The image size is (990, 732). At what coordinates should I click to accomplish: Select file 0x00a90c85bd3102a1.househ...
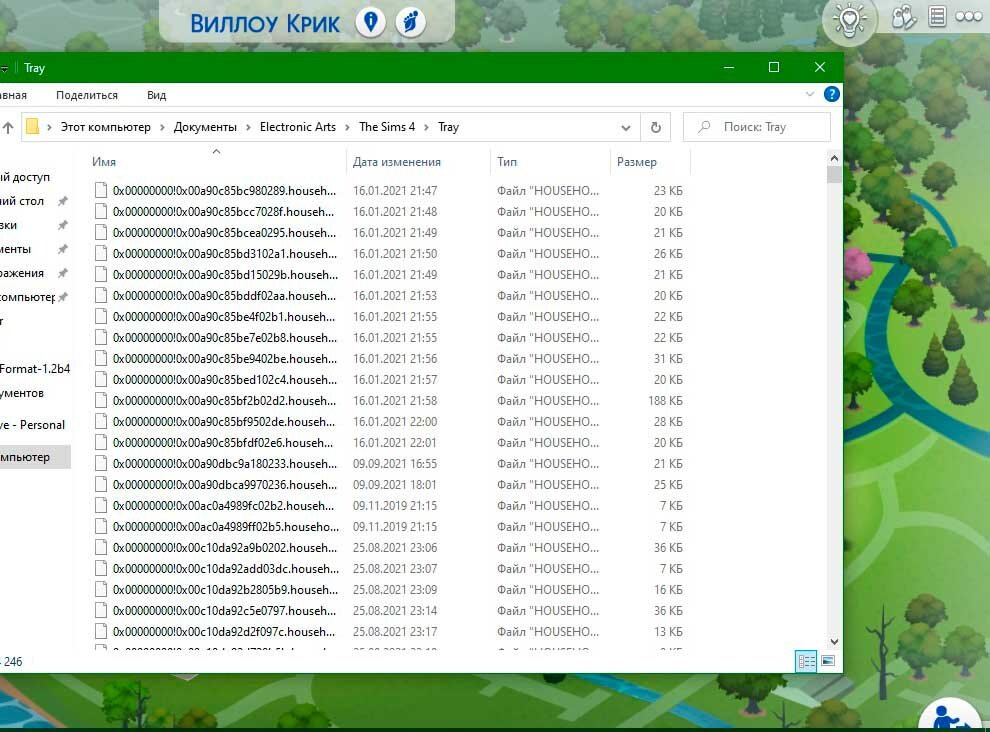(225, 253)
